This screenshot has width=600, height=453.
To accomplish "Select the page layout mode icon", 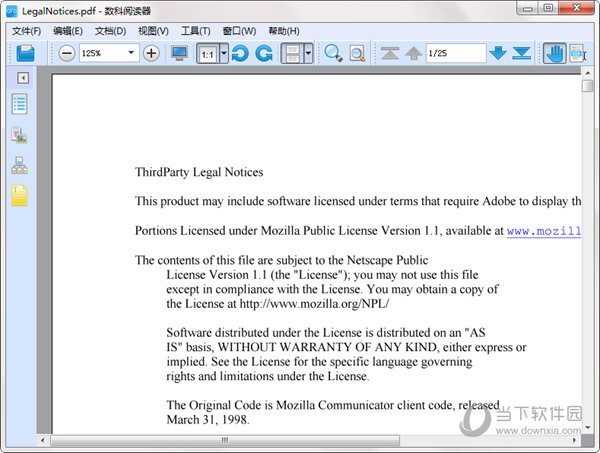I will coord(292,53).
